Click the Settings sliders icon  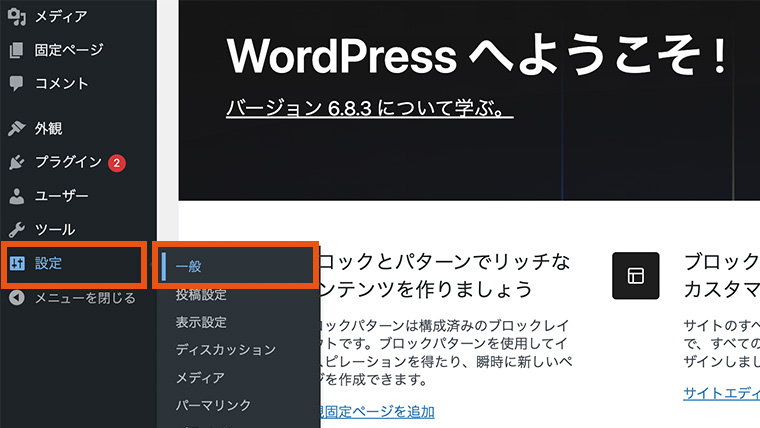(x=17, y=263)
